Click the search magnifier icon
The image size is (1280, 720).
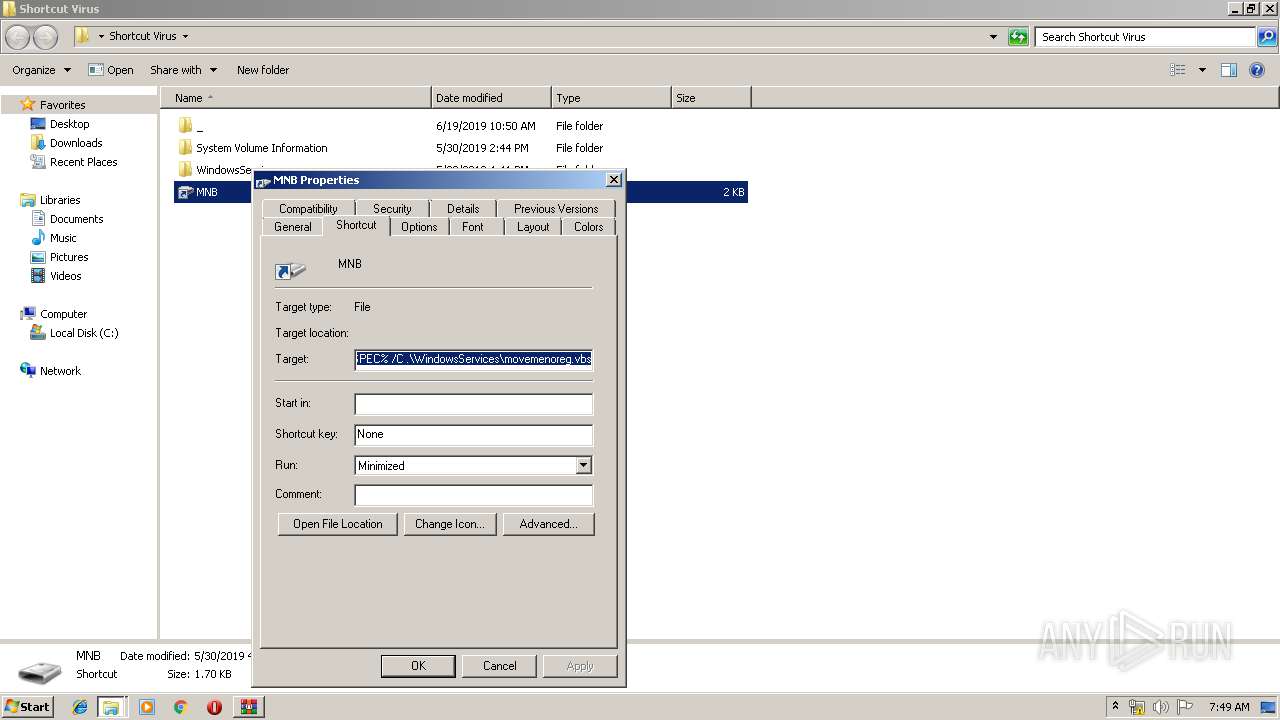pyautogui.click(x=1267, y=37)
